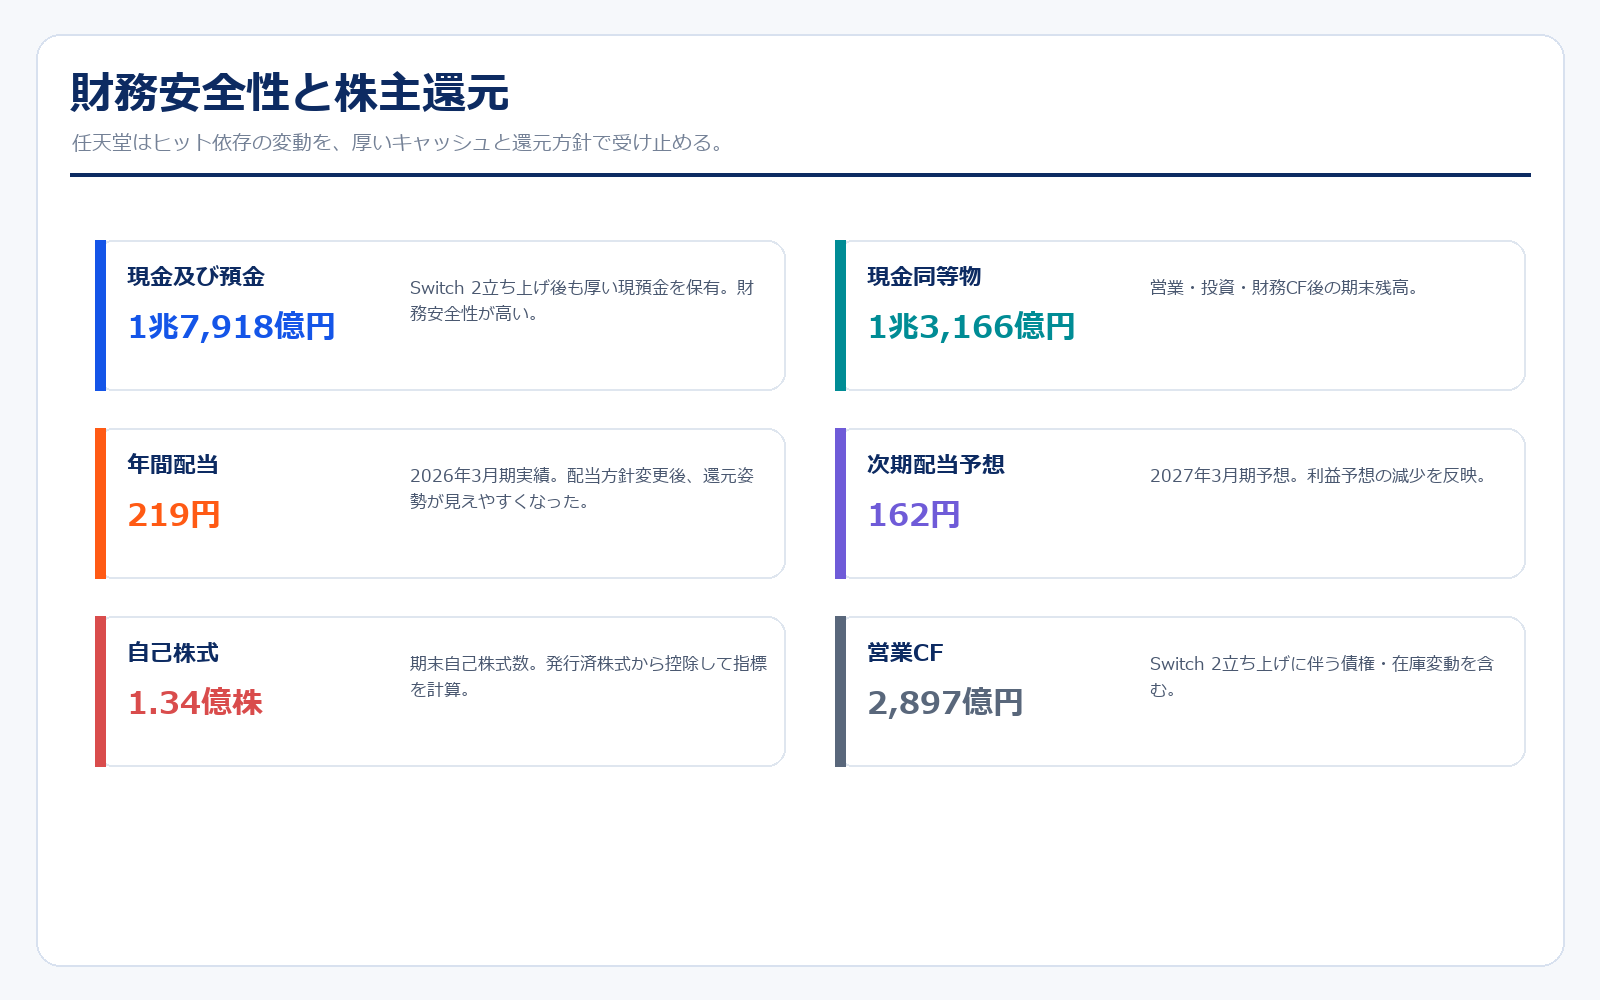Viewport: 1600px width, 1000px height.
Task: Click the title 財務安全性と株主還元
Action: tap(289, 93)
